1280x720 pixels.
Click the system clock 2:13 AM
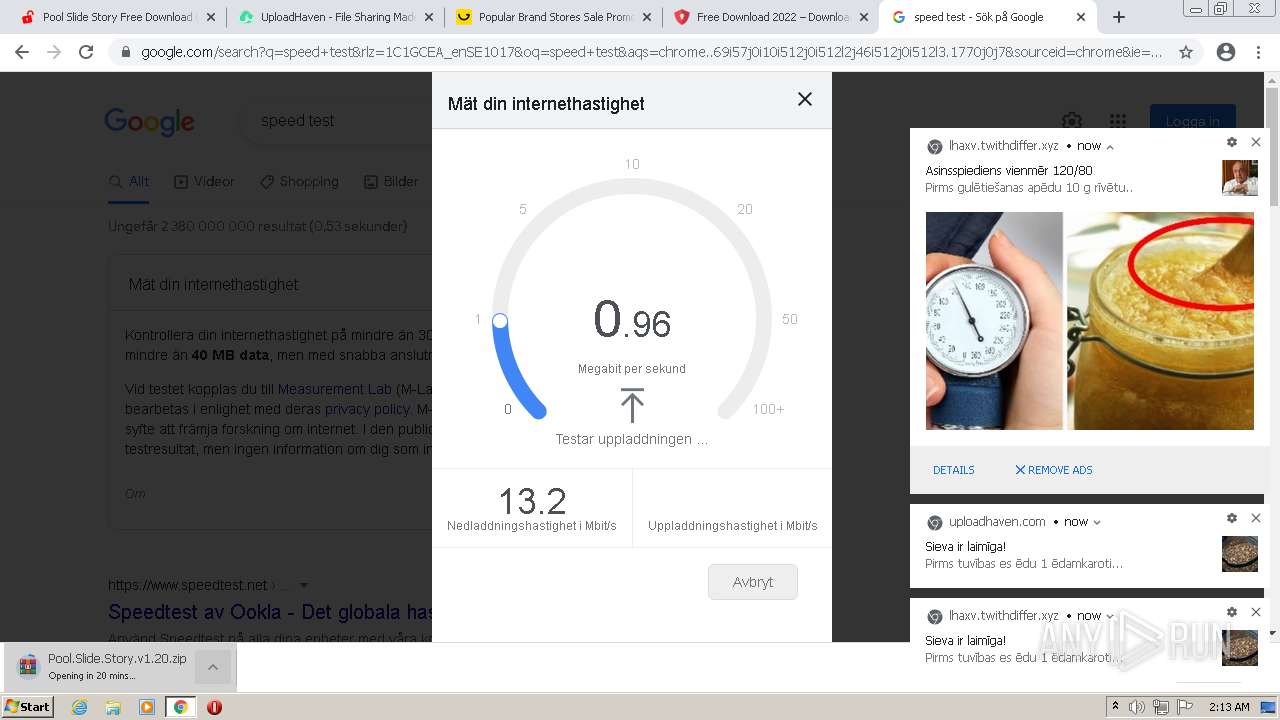tap(1229, 707)
